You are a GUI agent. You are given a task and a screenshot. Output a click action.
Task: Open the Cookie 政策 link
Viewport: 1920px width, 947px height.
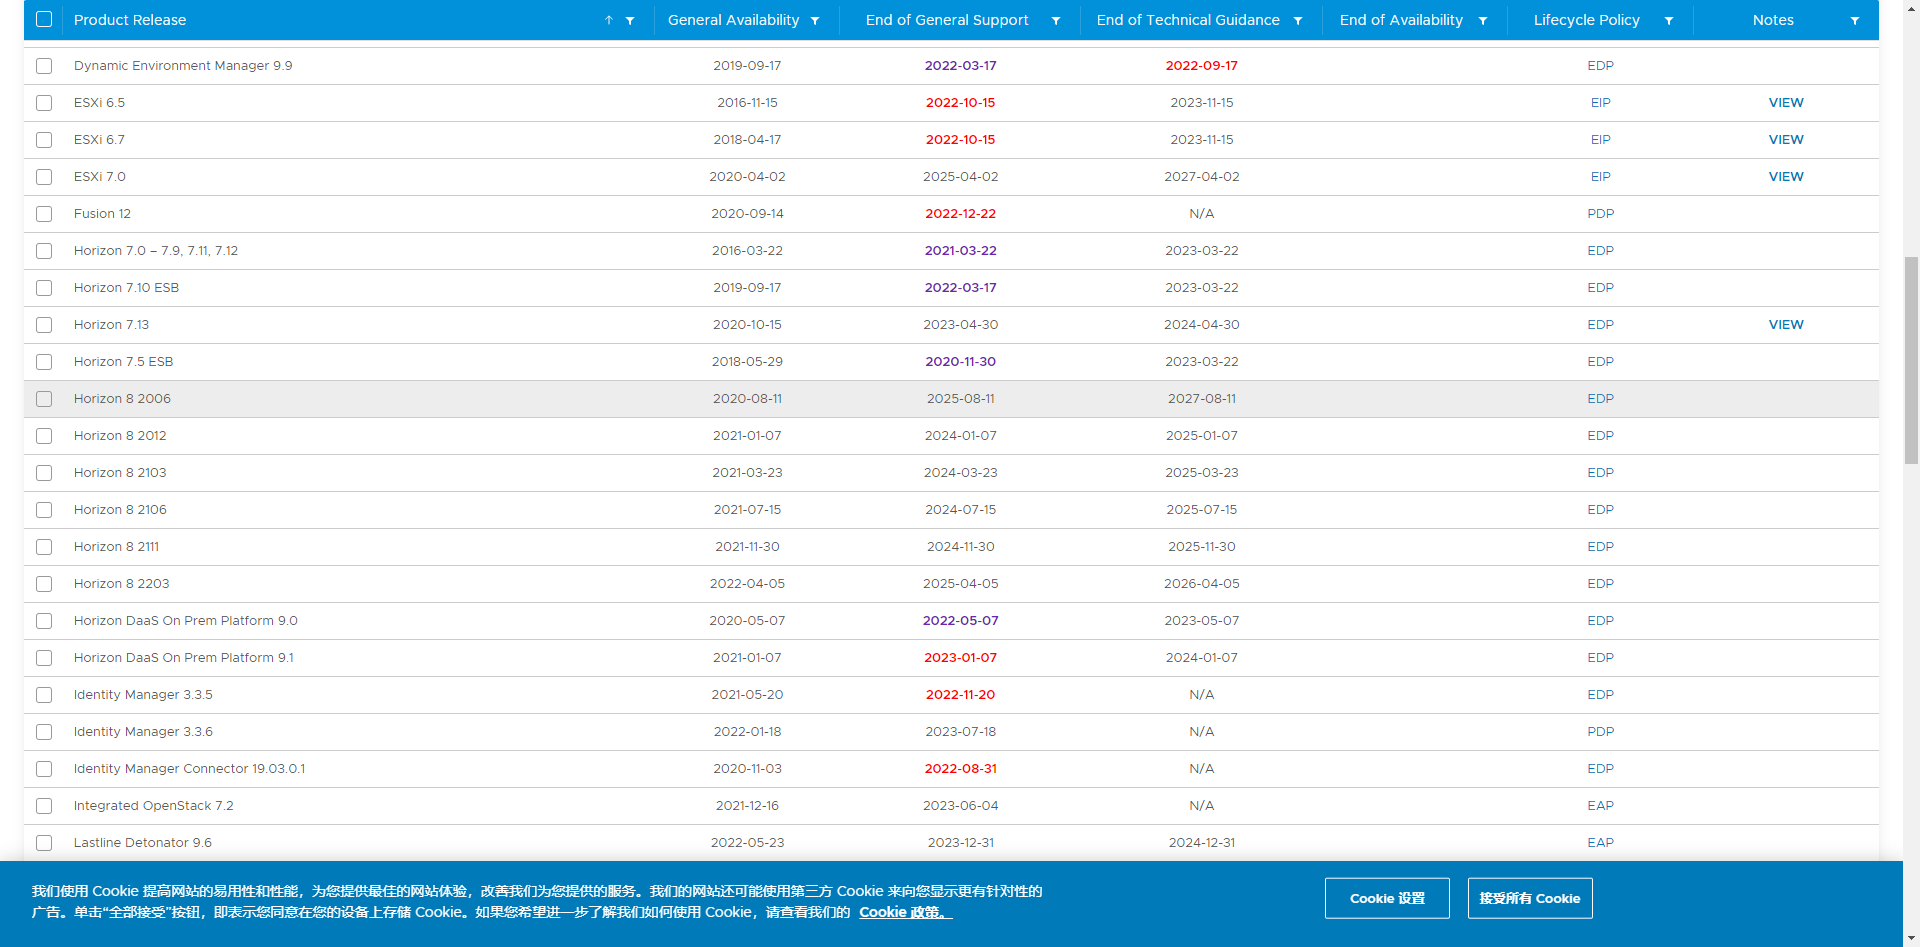[x=905, y=912]
